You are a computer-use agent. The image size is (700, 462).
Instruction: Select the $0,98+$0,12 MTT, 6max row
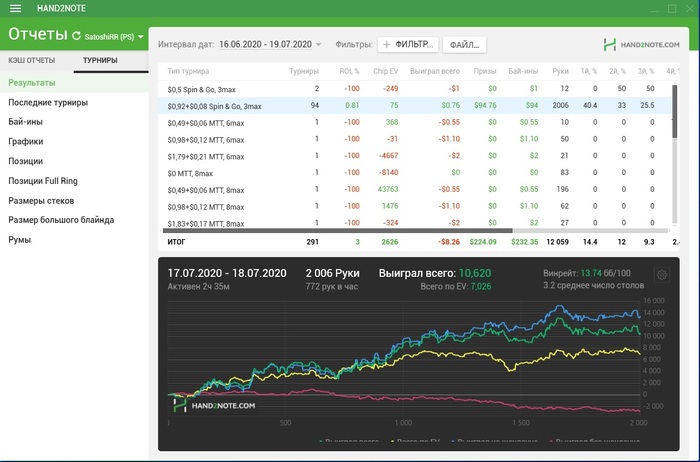coord(415,139)
